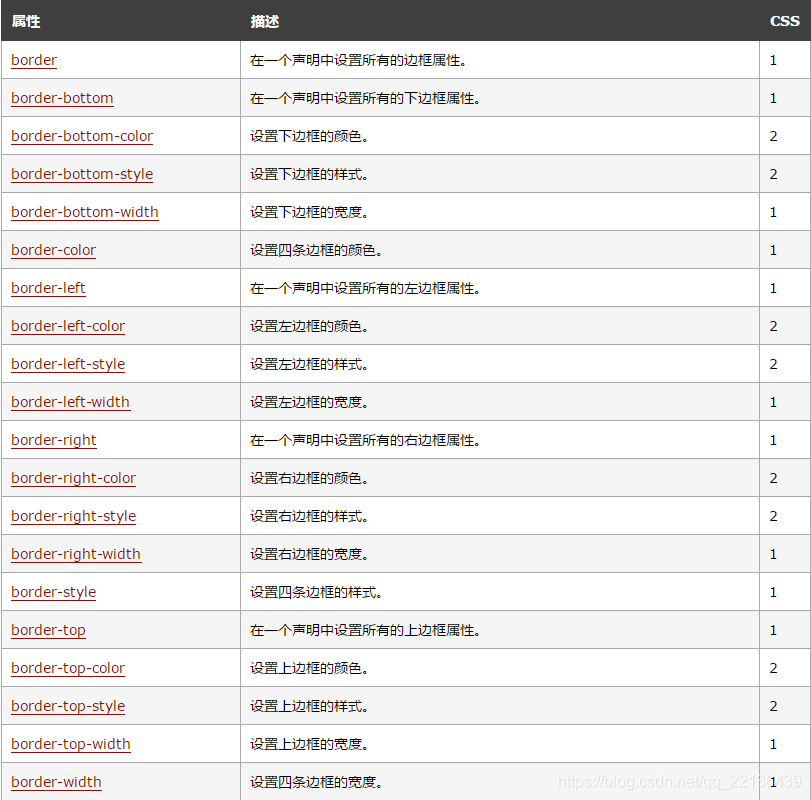This screenshot has height=800, width=811.
Task: Select description 设置上边框的宽度。
Action: [x=309, y=745]
